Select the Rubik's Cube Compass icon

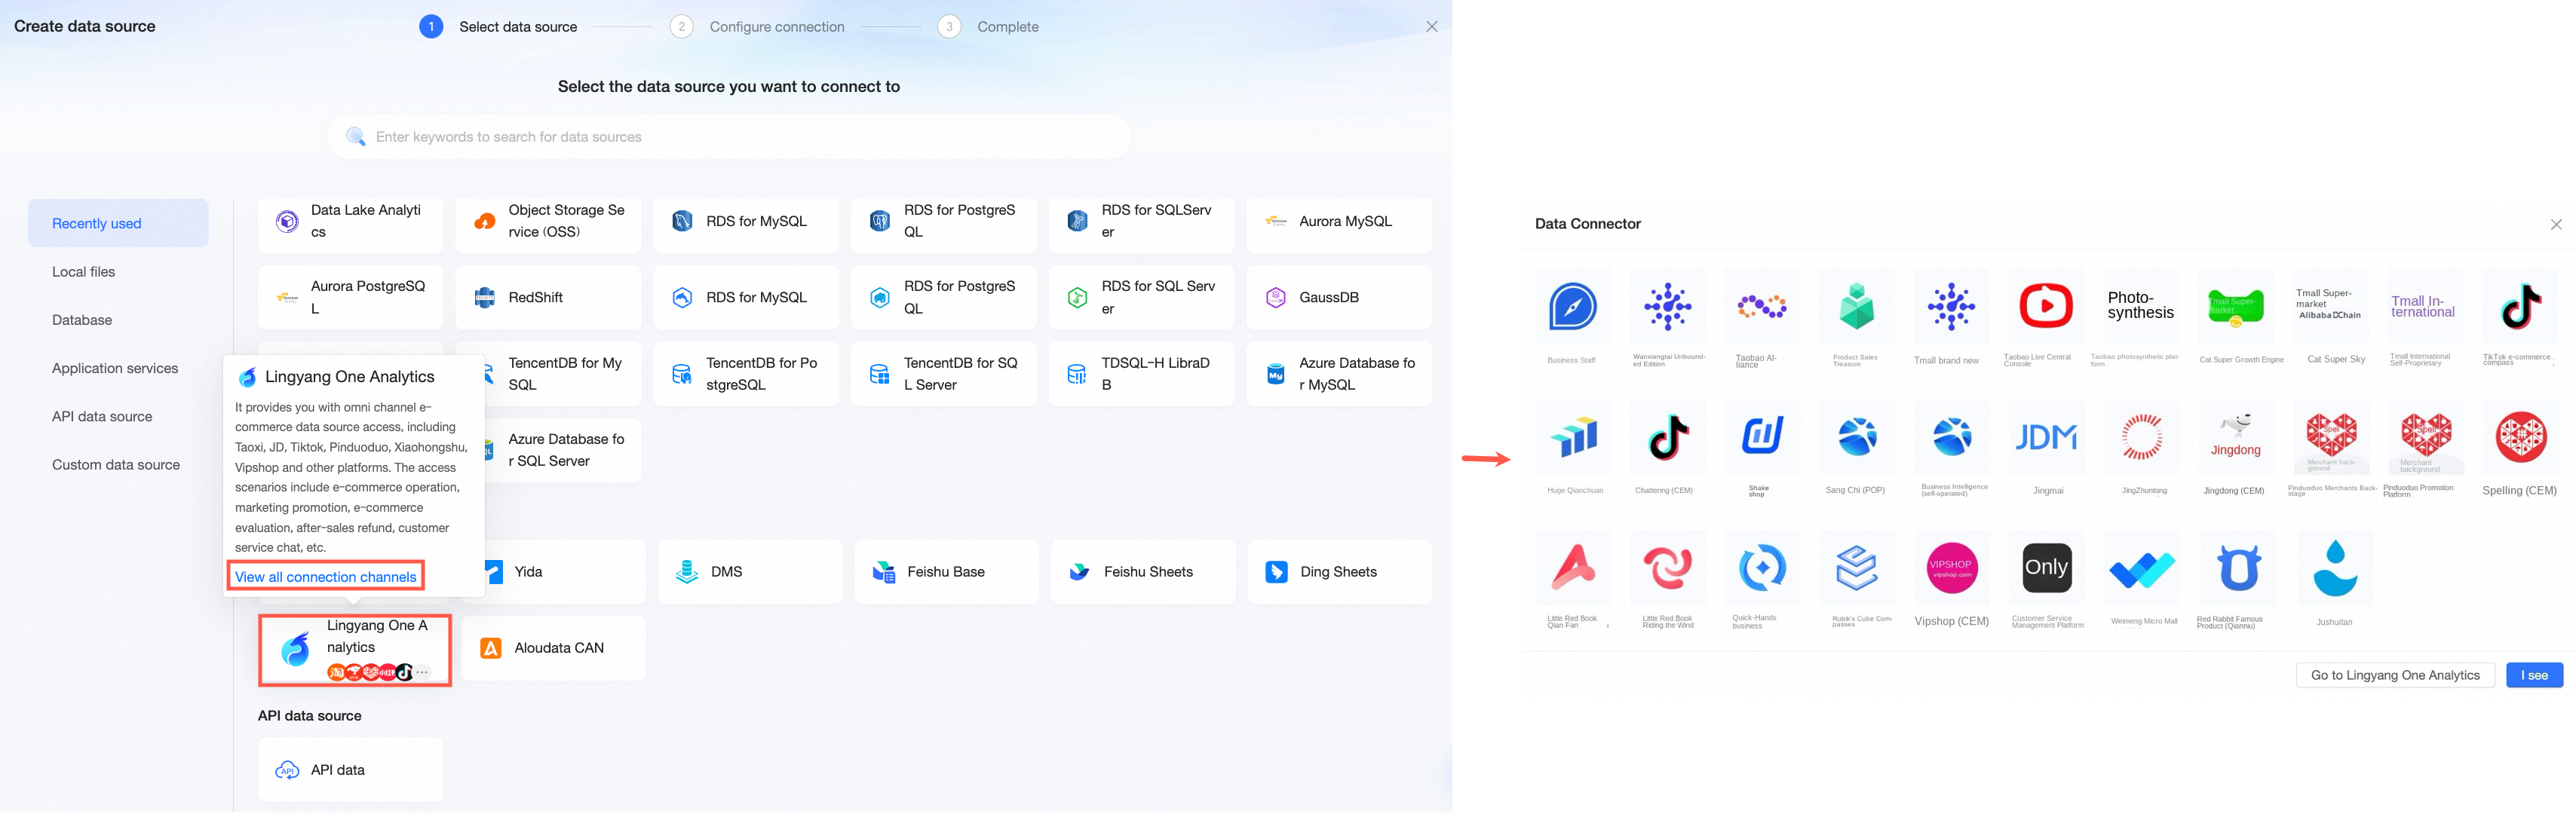1856,567
